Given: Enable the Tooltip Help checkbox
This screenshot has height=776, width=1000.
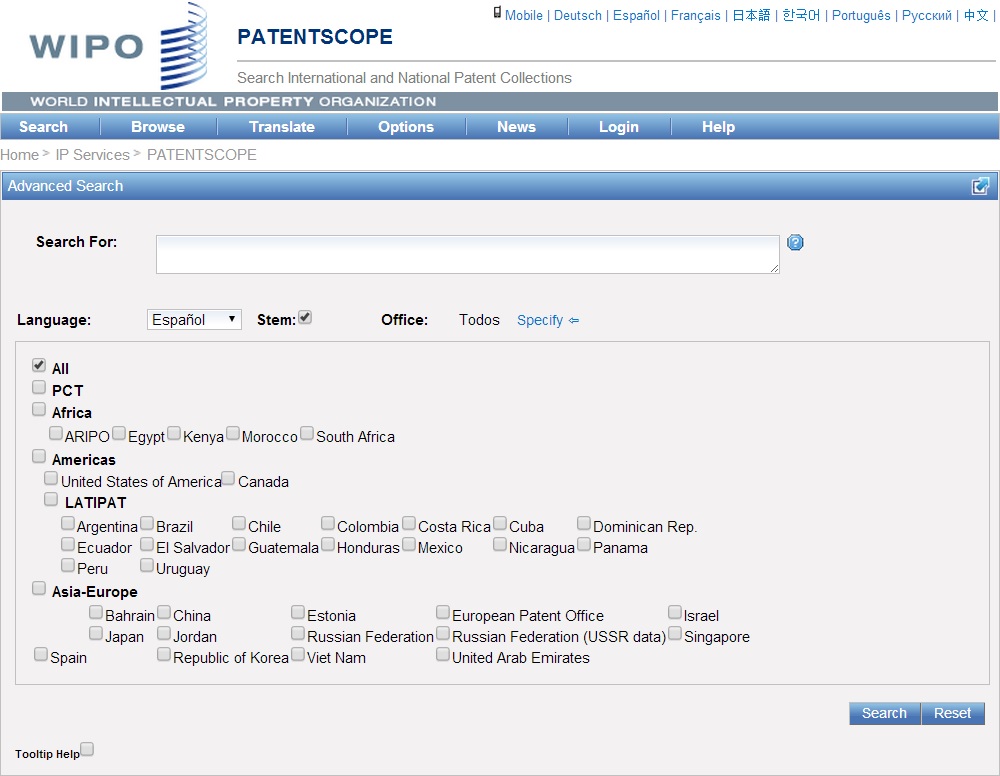Looking at the screenshot, I should [87, 749].
